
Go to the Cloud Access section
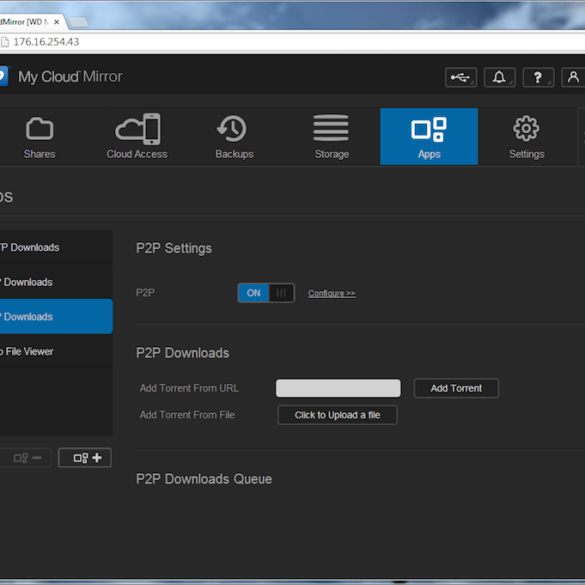pos(137,137)
